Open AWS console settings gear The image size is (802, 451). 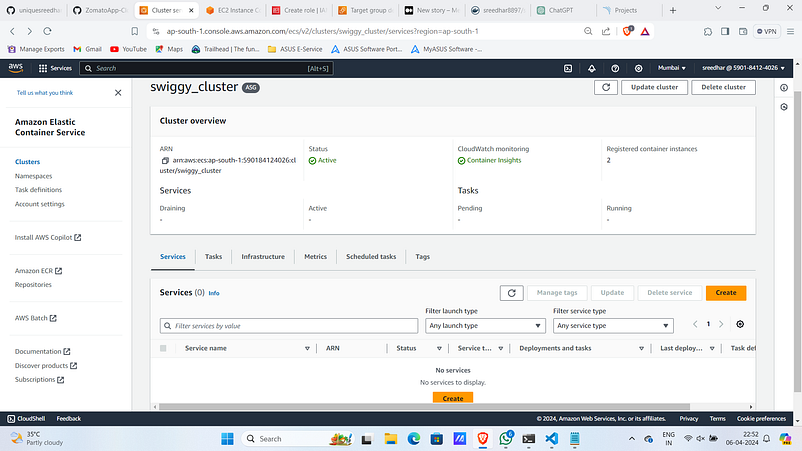pos(638,68)
